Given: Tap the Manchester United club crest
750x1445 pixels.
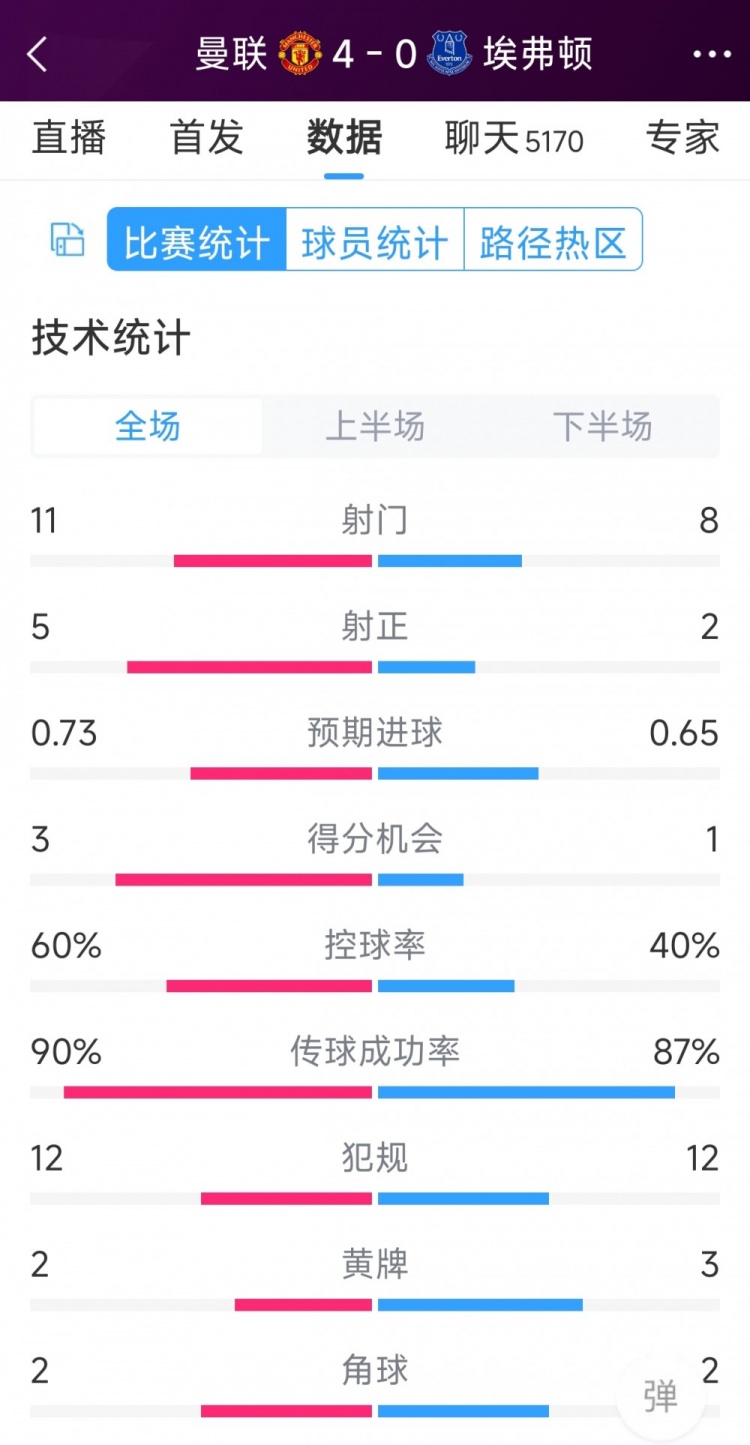Looking at the screenshot, I should point(299,54).
